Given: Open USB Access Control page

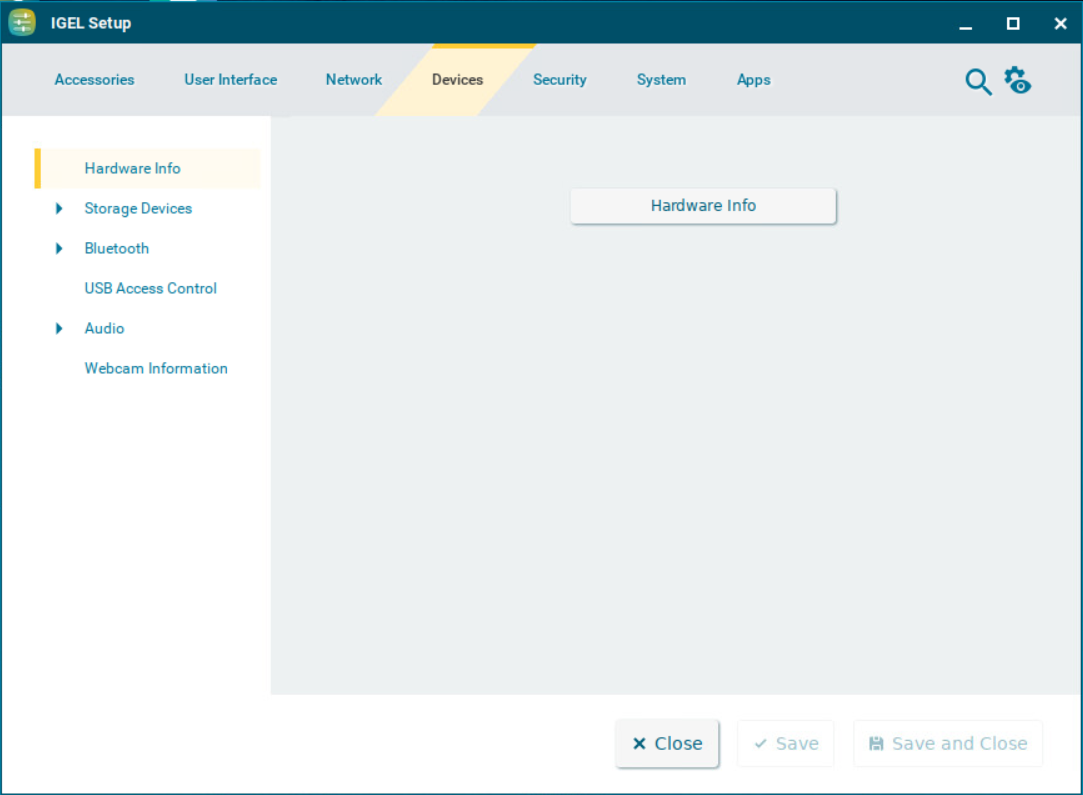Looking at the screenshot, I should tap(150, 289).
